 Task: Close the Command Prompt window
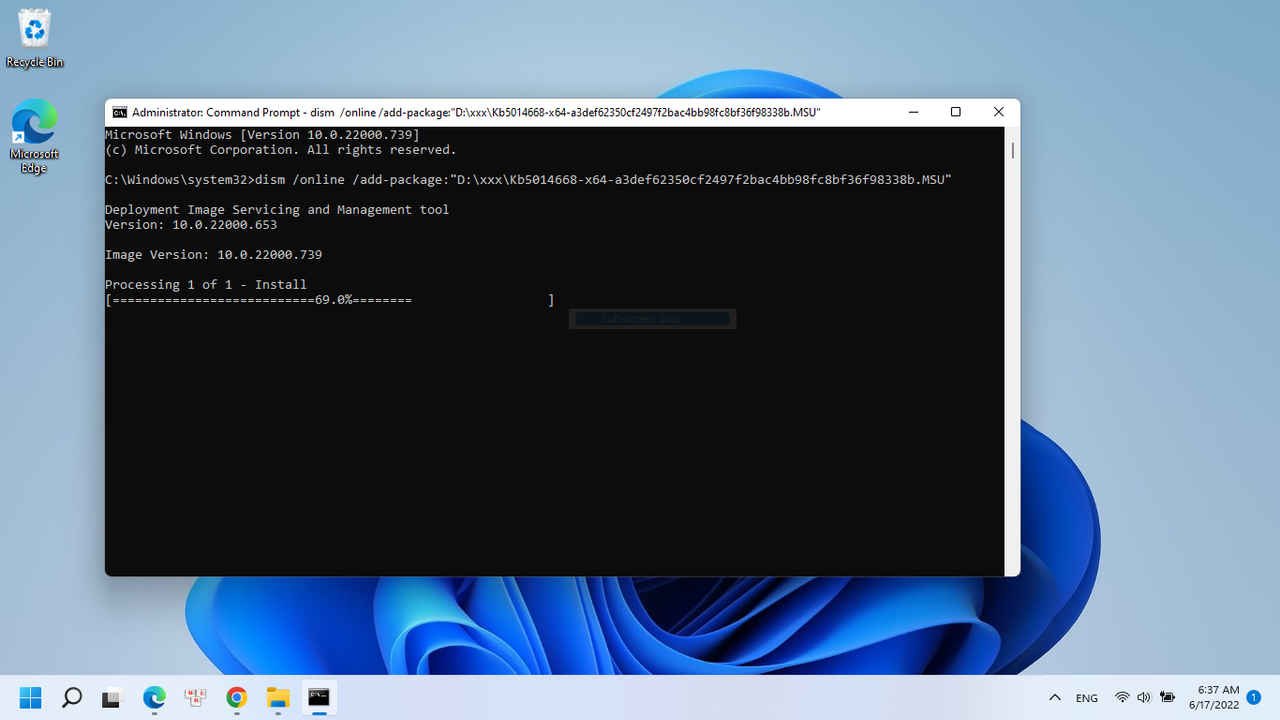pyautogui.click(x=998, y=113)
